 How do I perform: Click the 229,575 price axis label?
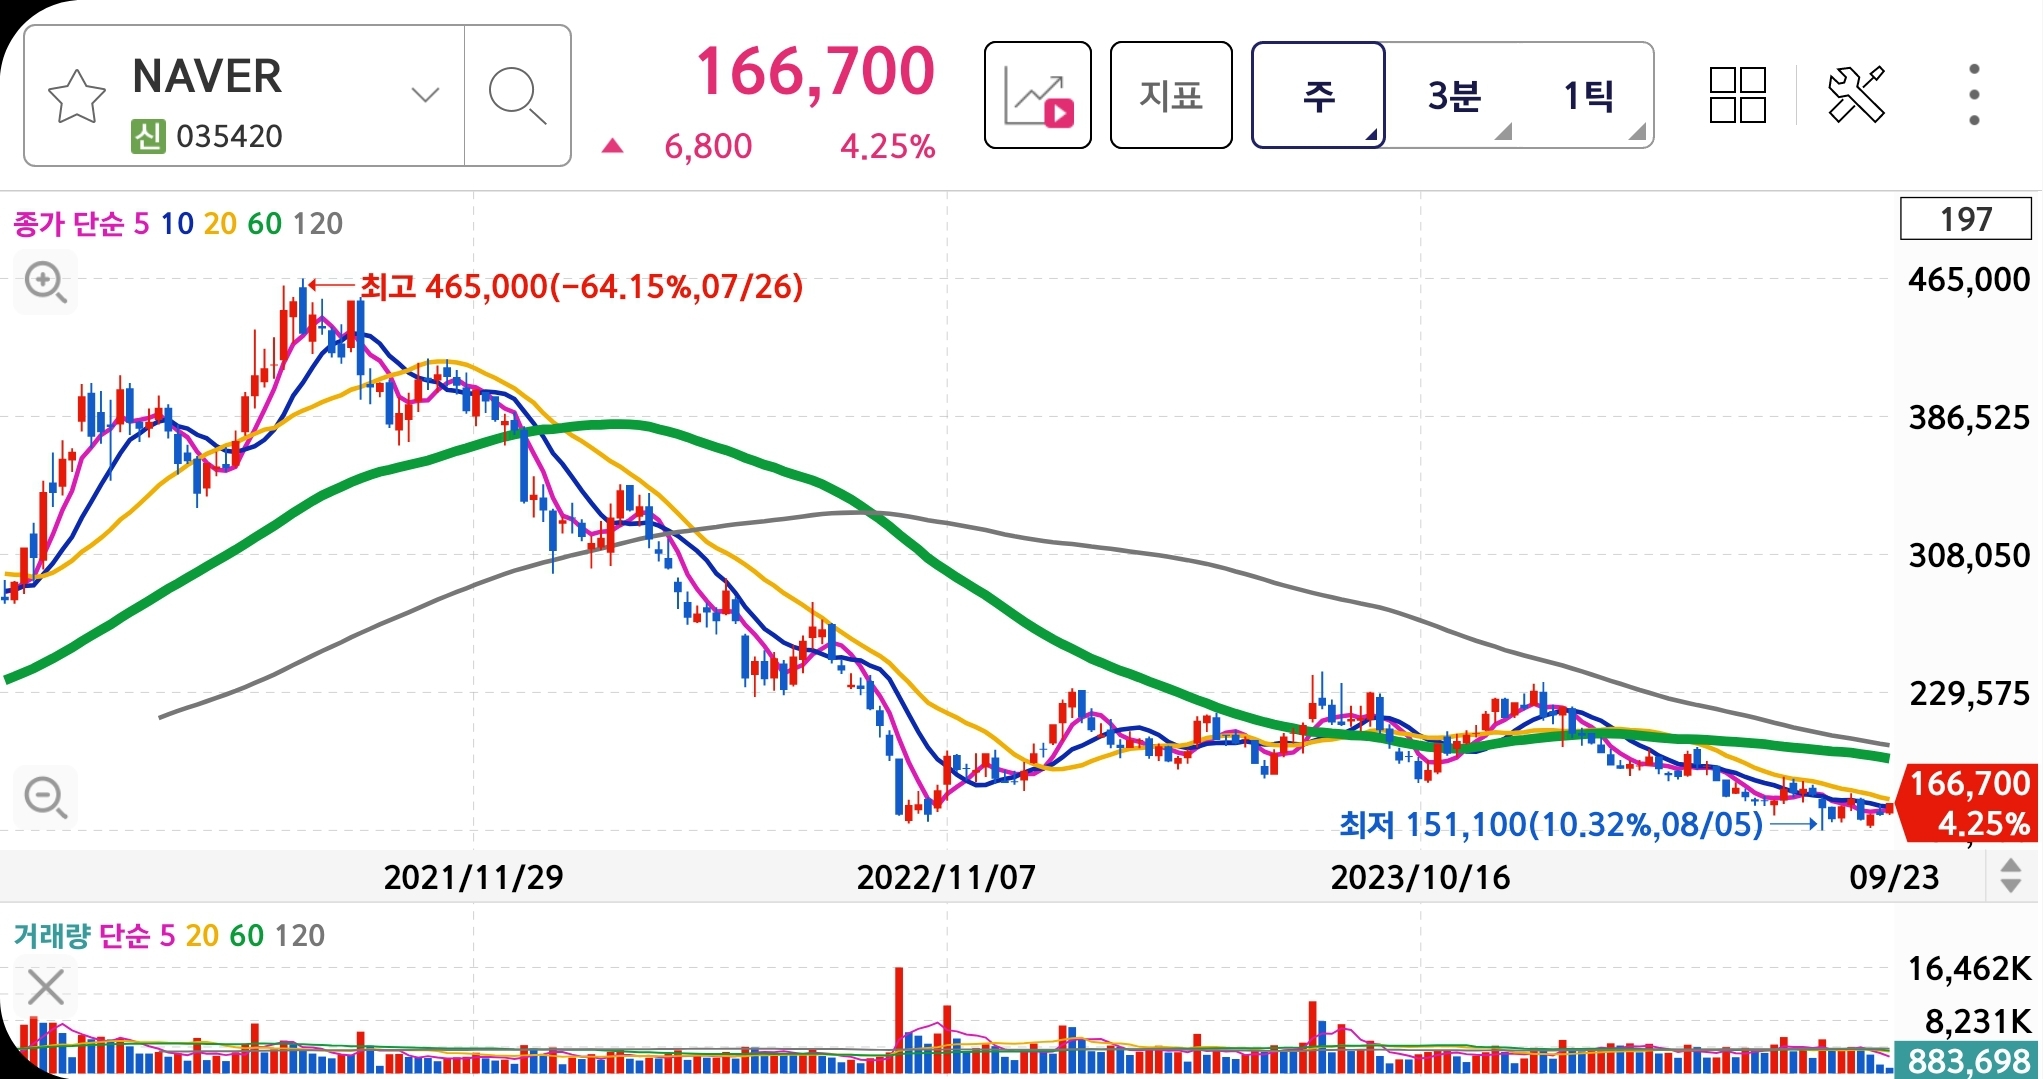1969,693
